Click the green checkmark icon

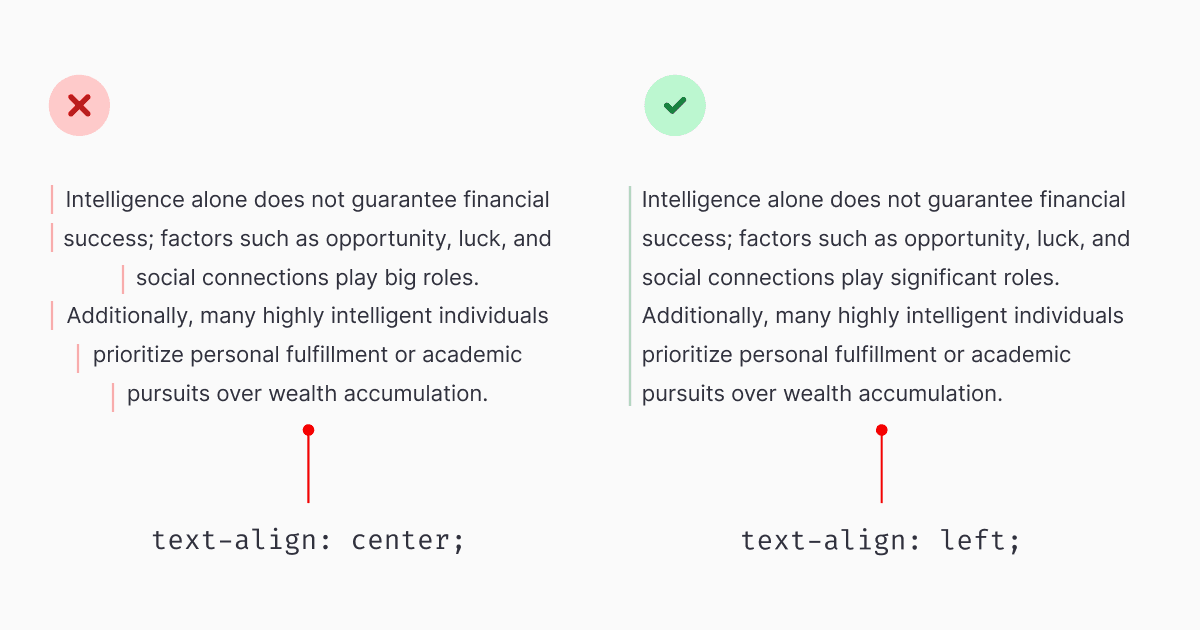coord(675,105)
